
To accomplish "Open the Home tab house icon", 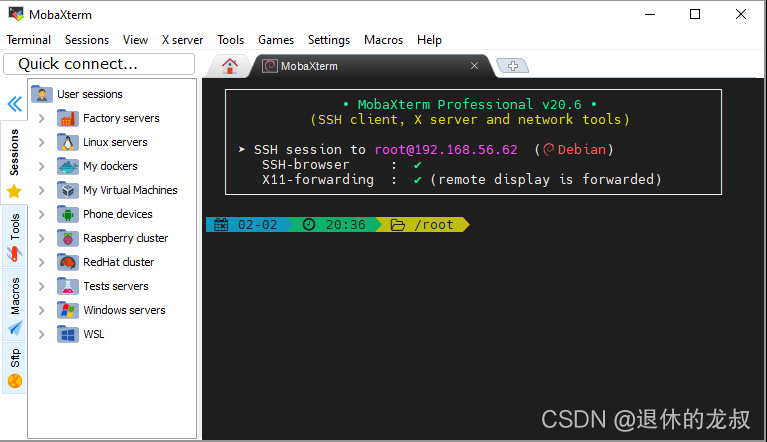I will coord(229,66).
